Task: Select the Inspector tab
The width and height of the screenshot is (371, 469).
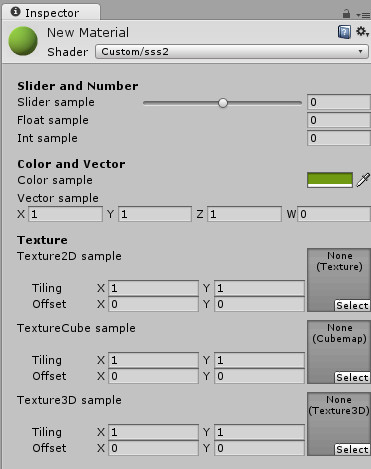Action: tap(51, 13)
